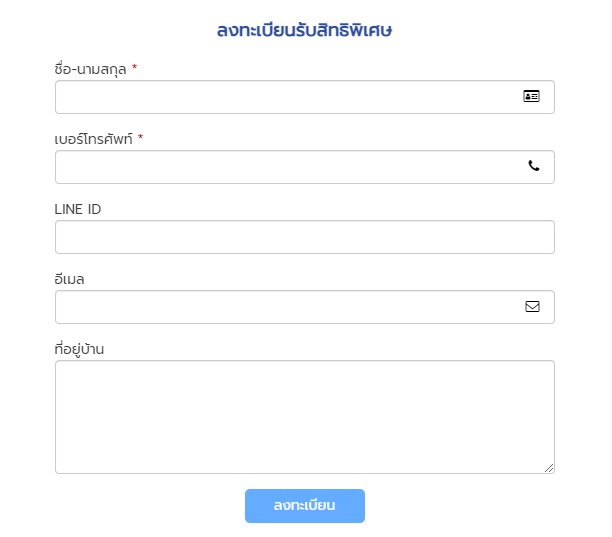Focus the ชื่อ-นามสกุล text input
The height and width of the screenshot is (537, 612).
[x=304, y=97]
